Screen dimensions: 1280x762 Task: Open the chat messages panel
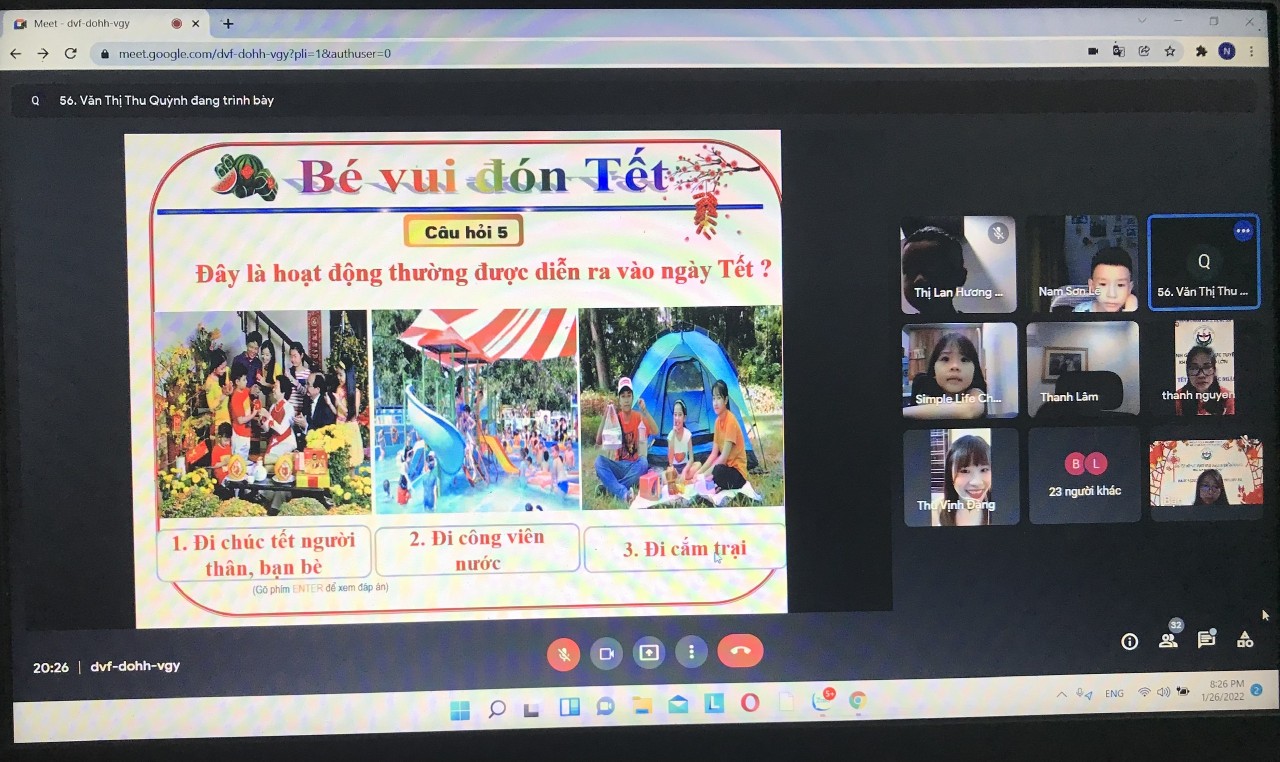(x=1206, y=640)
